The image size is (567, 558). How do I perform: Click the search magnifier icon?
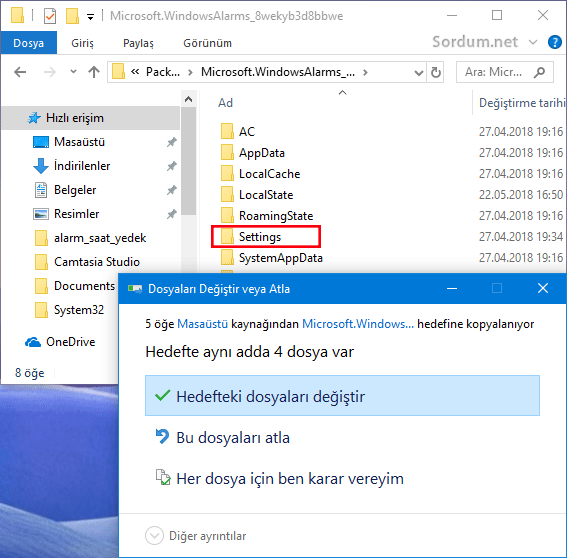[539, 72]
